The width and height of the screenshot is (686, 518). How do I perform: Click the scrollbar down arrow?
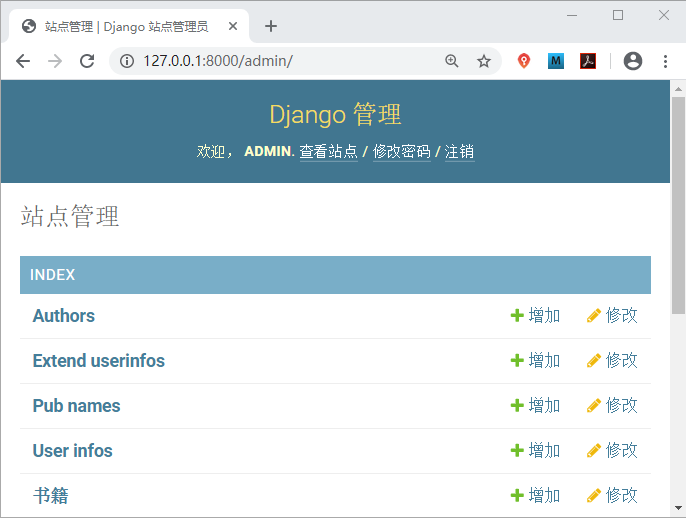[678, 508]
